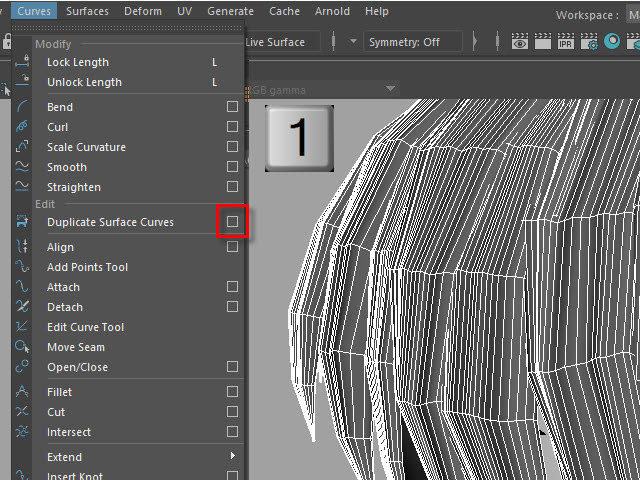This screenshot has width=640, height=480.
Task: Open the Render View eye clapperboard icon
Action: (x=519, y=43)
